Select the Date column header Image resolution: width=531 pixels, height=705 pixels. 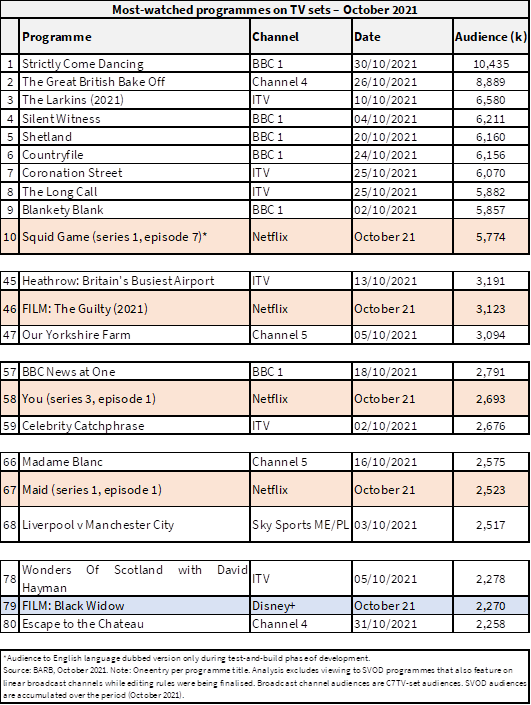[402, 36]
